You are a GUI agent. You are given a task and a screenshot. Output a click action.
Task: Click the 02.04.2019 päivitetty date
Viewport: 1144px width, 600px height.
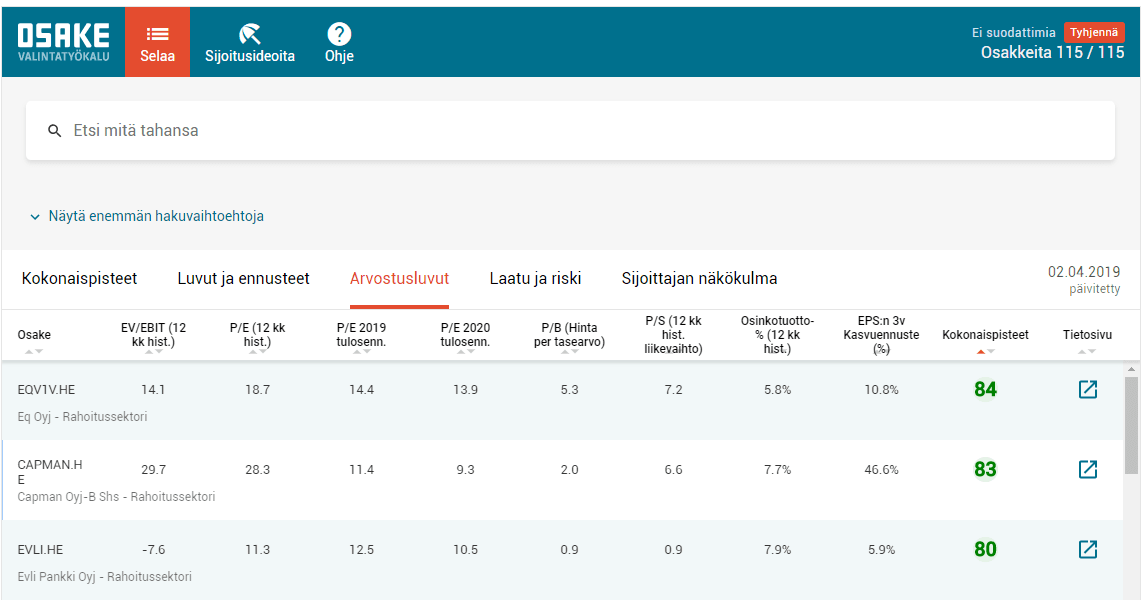1084,280
